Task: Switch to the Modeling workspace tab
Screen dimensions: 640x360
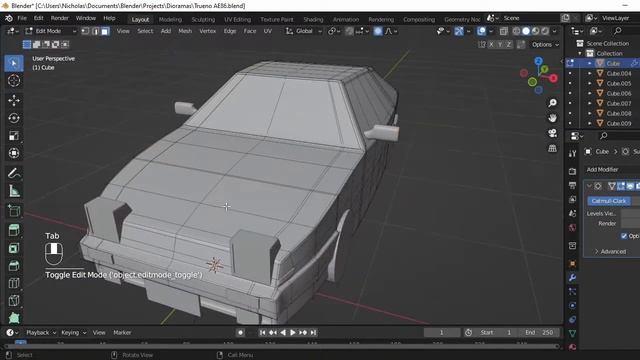Action: (x=170, y=19)
